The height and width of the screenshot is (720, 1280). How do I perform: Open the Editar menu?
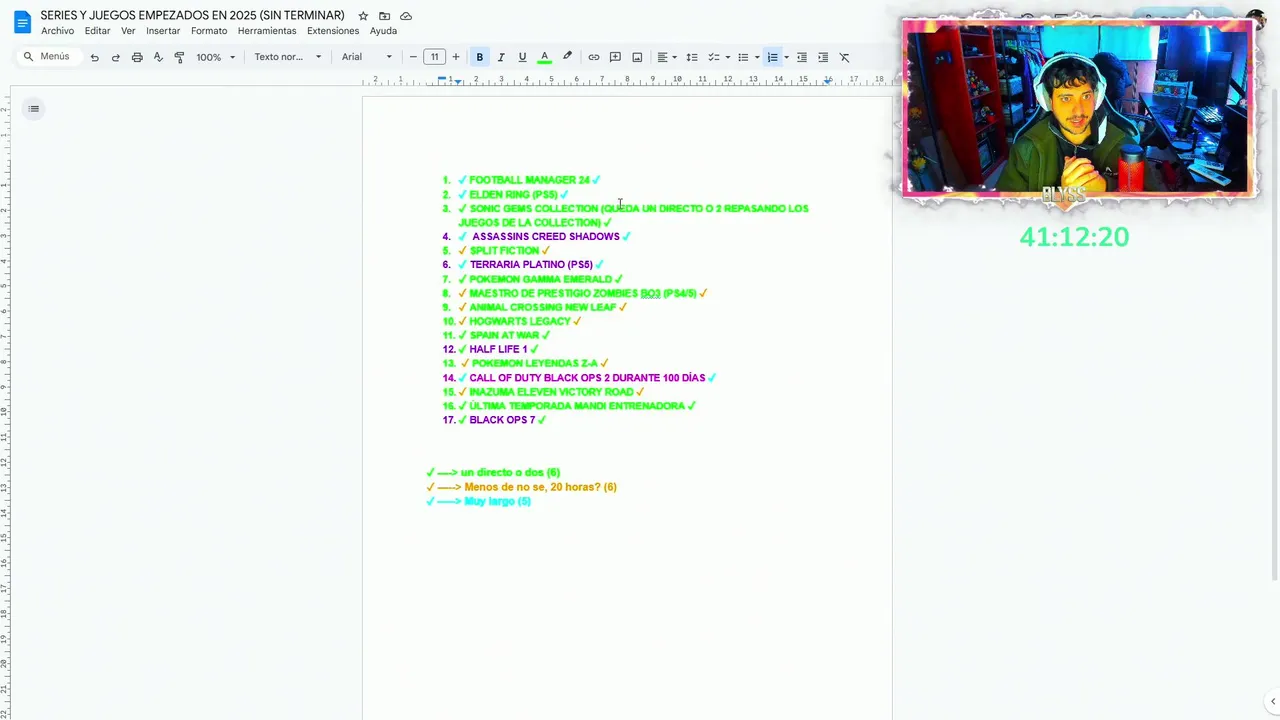pos(97,31)
